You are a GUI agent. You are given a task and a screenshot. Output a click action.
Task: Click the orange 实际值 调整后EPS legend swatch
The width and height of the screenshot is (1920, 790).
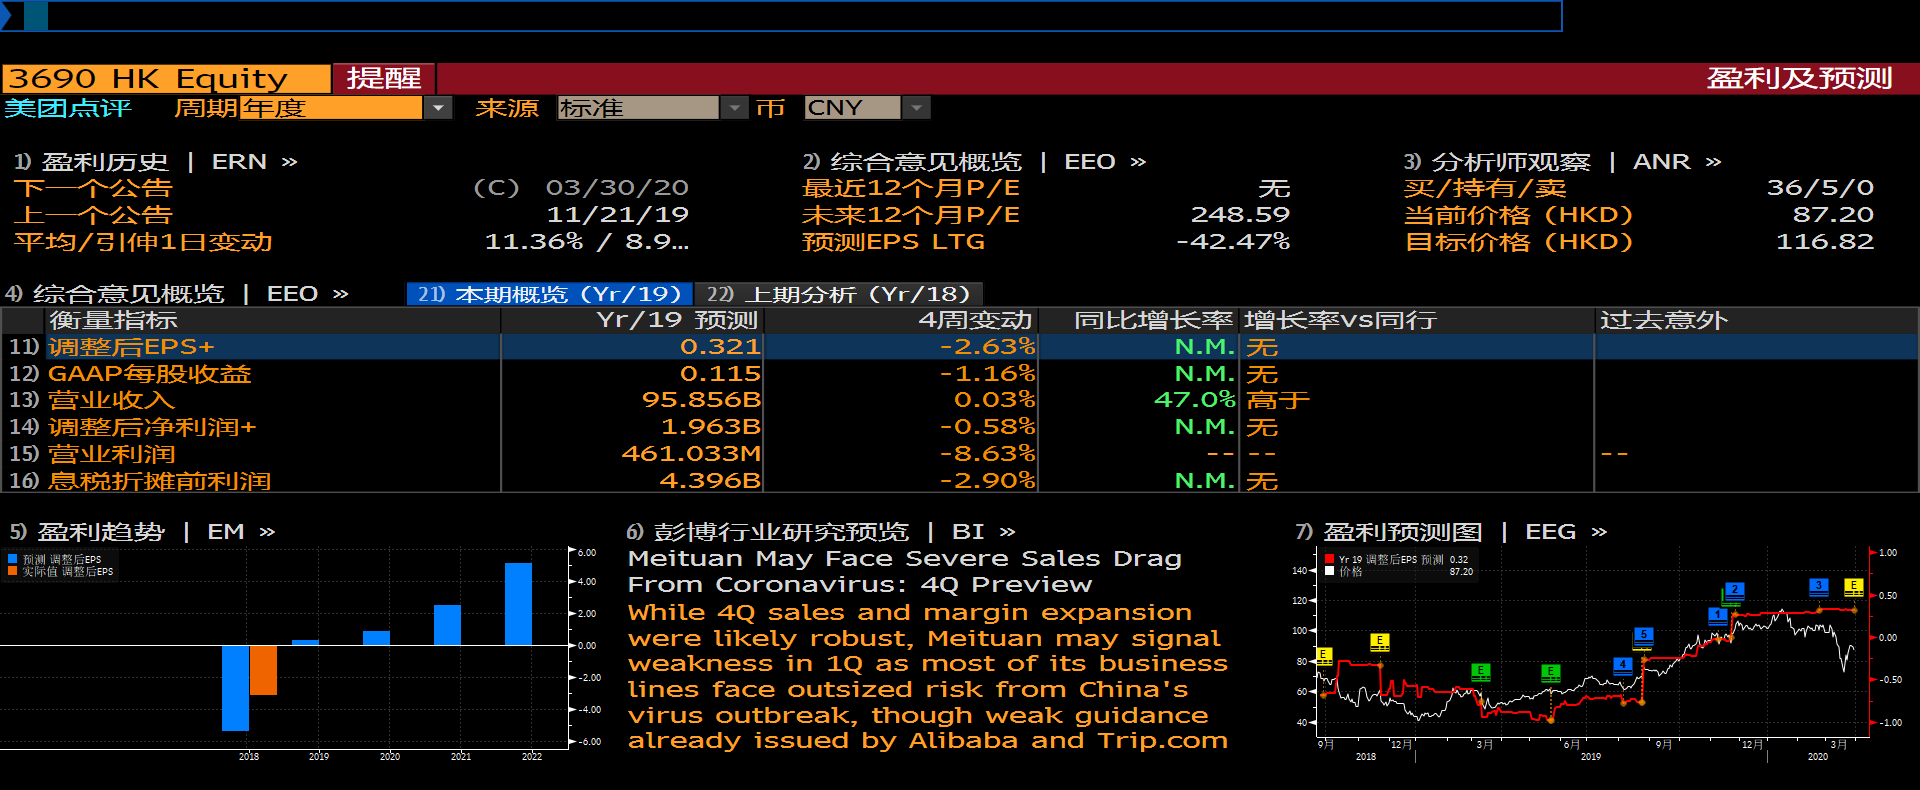point(13,571)
